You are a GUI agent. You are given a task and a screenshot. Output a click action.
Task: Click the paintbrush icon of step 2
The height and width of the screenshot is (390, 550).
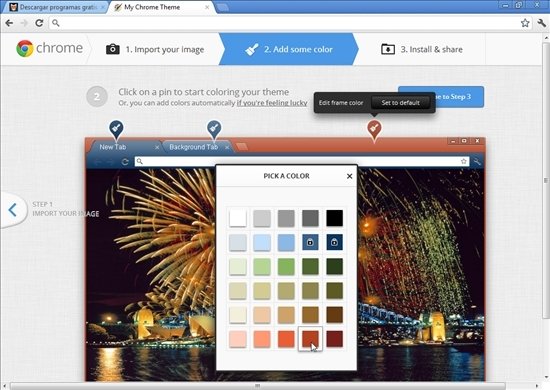click(252, 49)
